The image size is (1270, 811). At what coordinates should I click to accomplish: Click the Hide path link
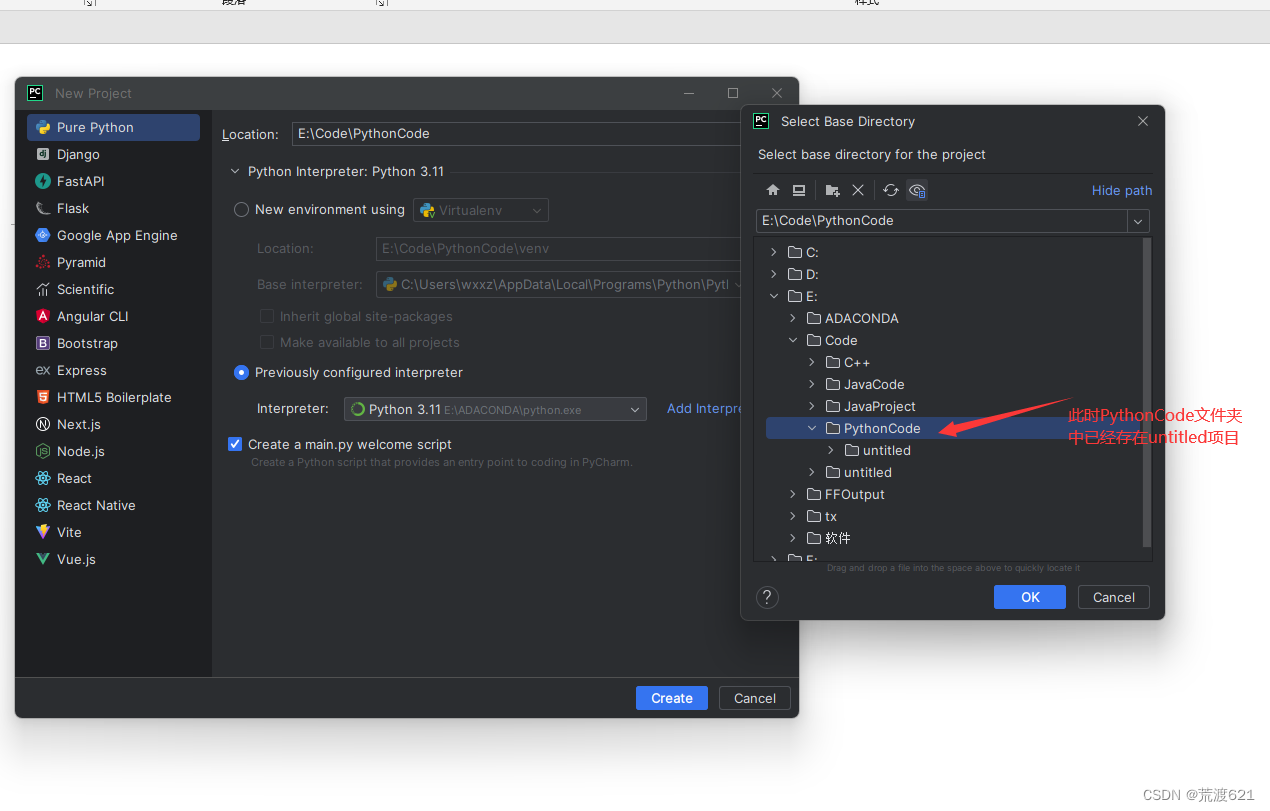coord(1122,190)
